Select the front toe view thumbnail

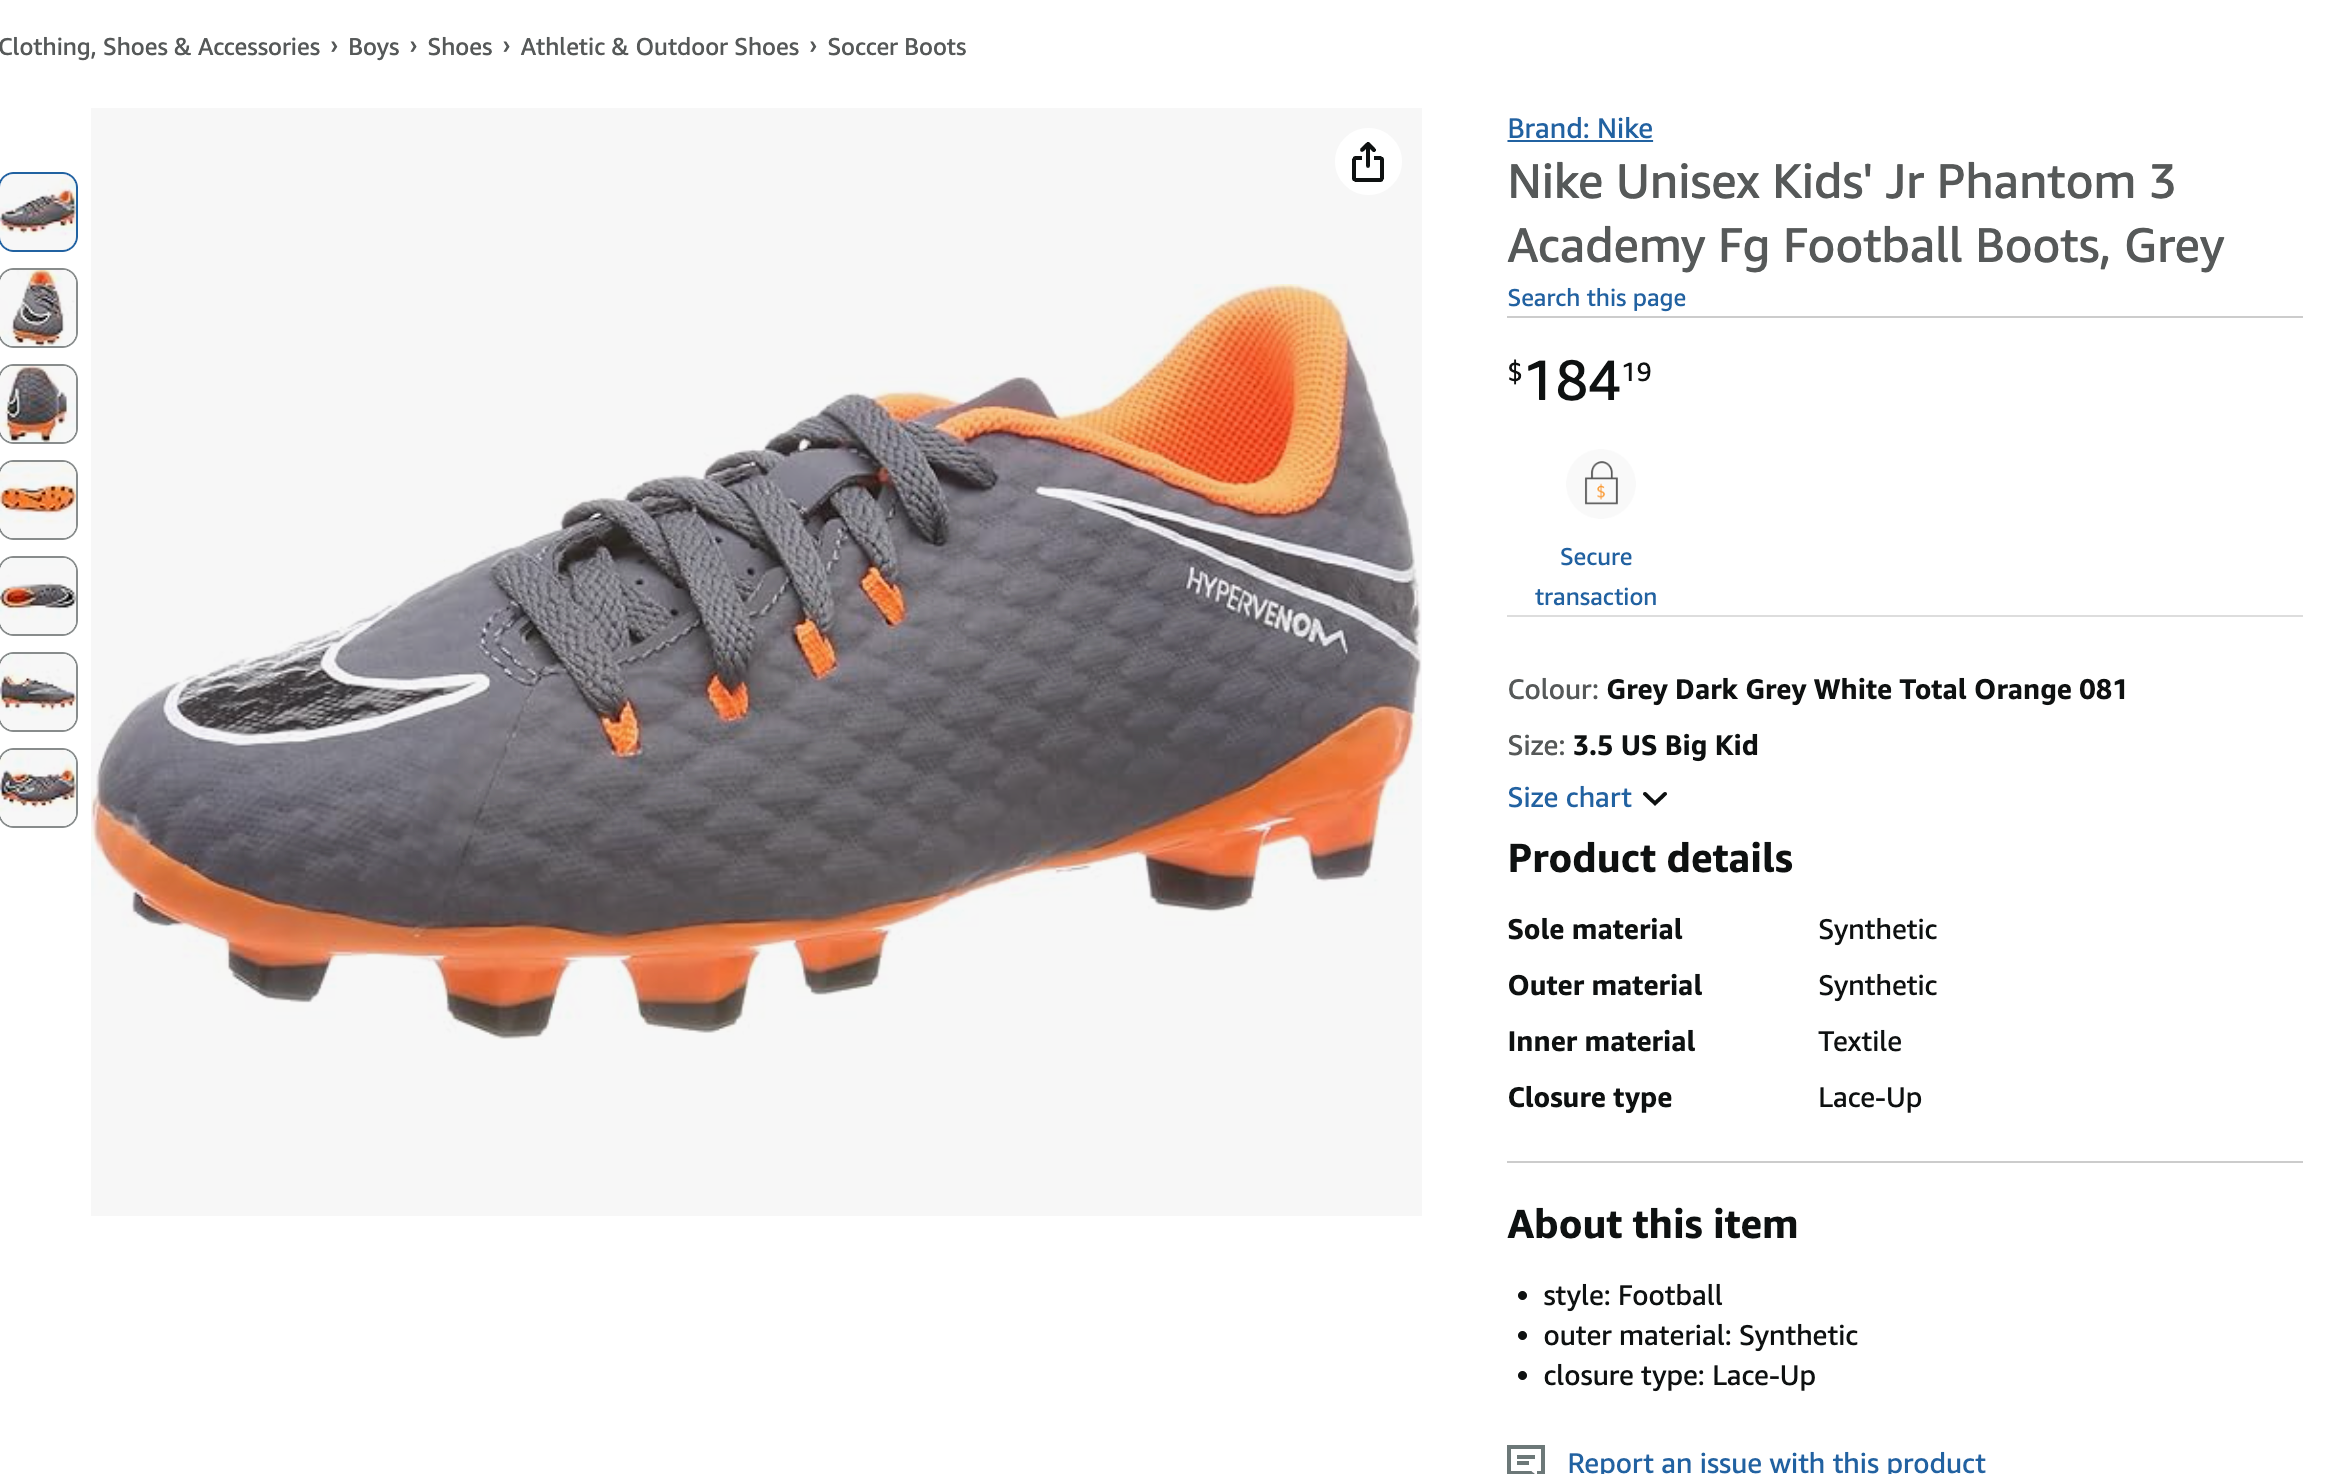pos(39,308)
